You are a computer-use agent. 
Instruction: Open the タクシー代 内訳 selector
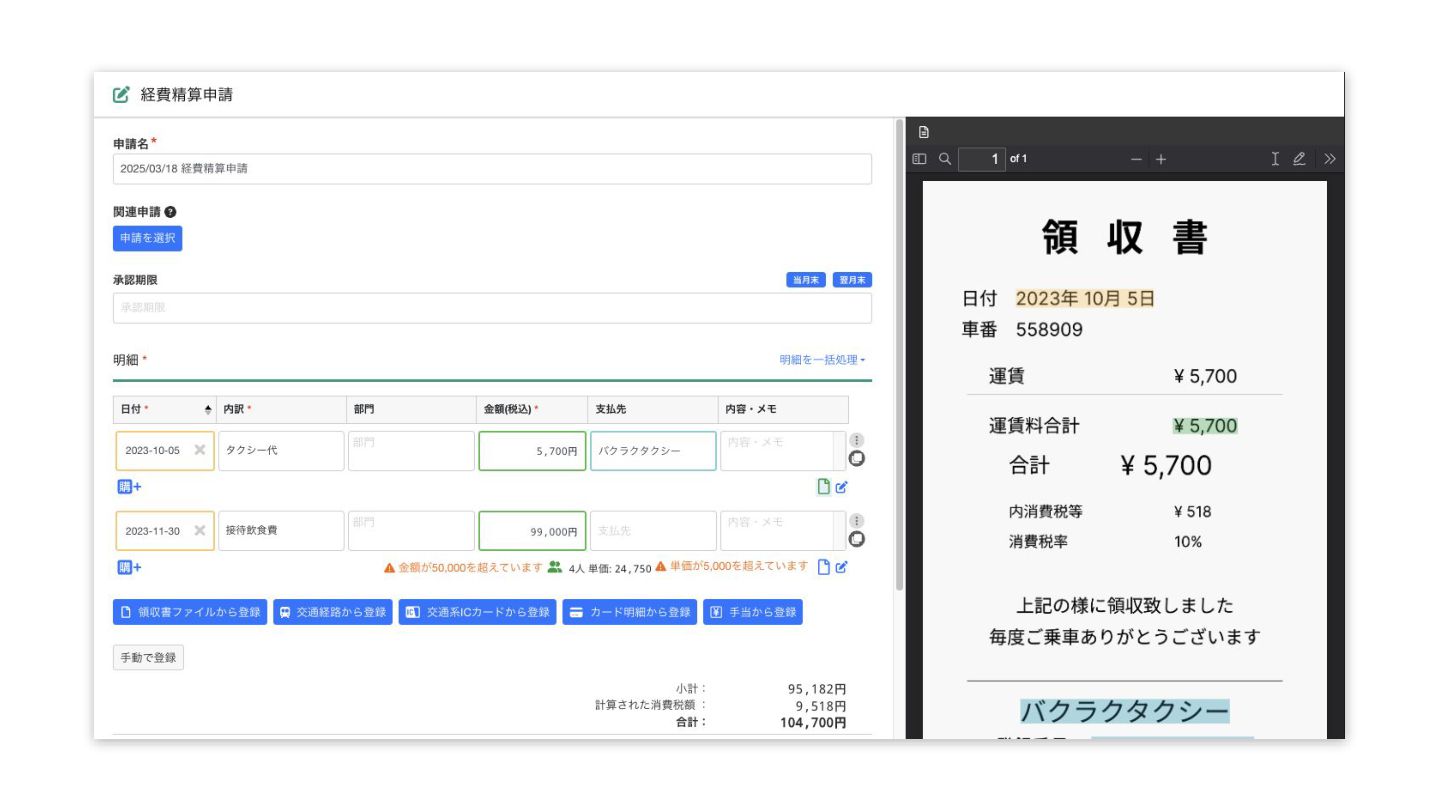point(281,451)
